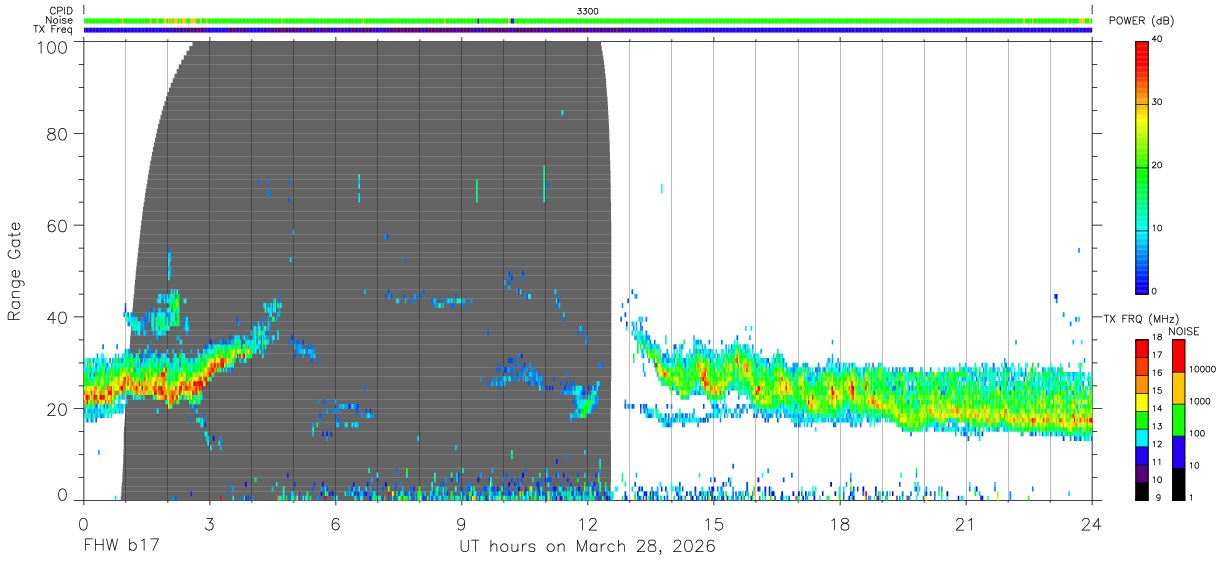Click the x-axis tick label '12'
Viewport: 1228px width, 567px height.
click(x=587, y=525)
